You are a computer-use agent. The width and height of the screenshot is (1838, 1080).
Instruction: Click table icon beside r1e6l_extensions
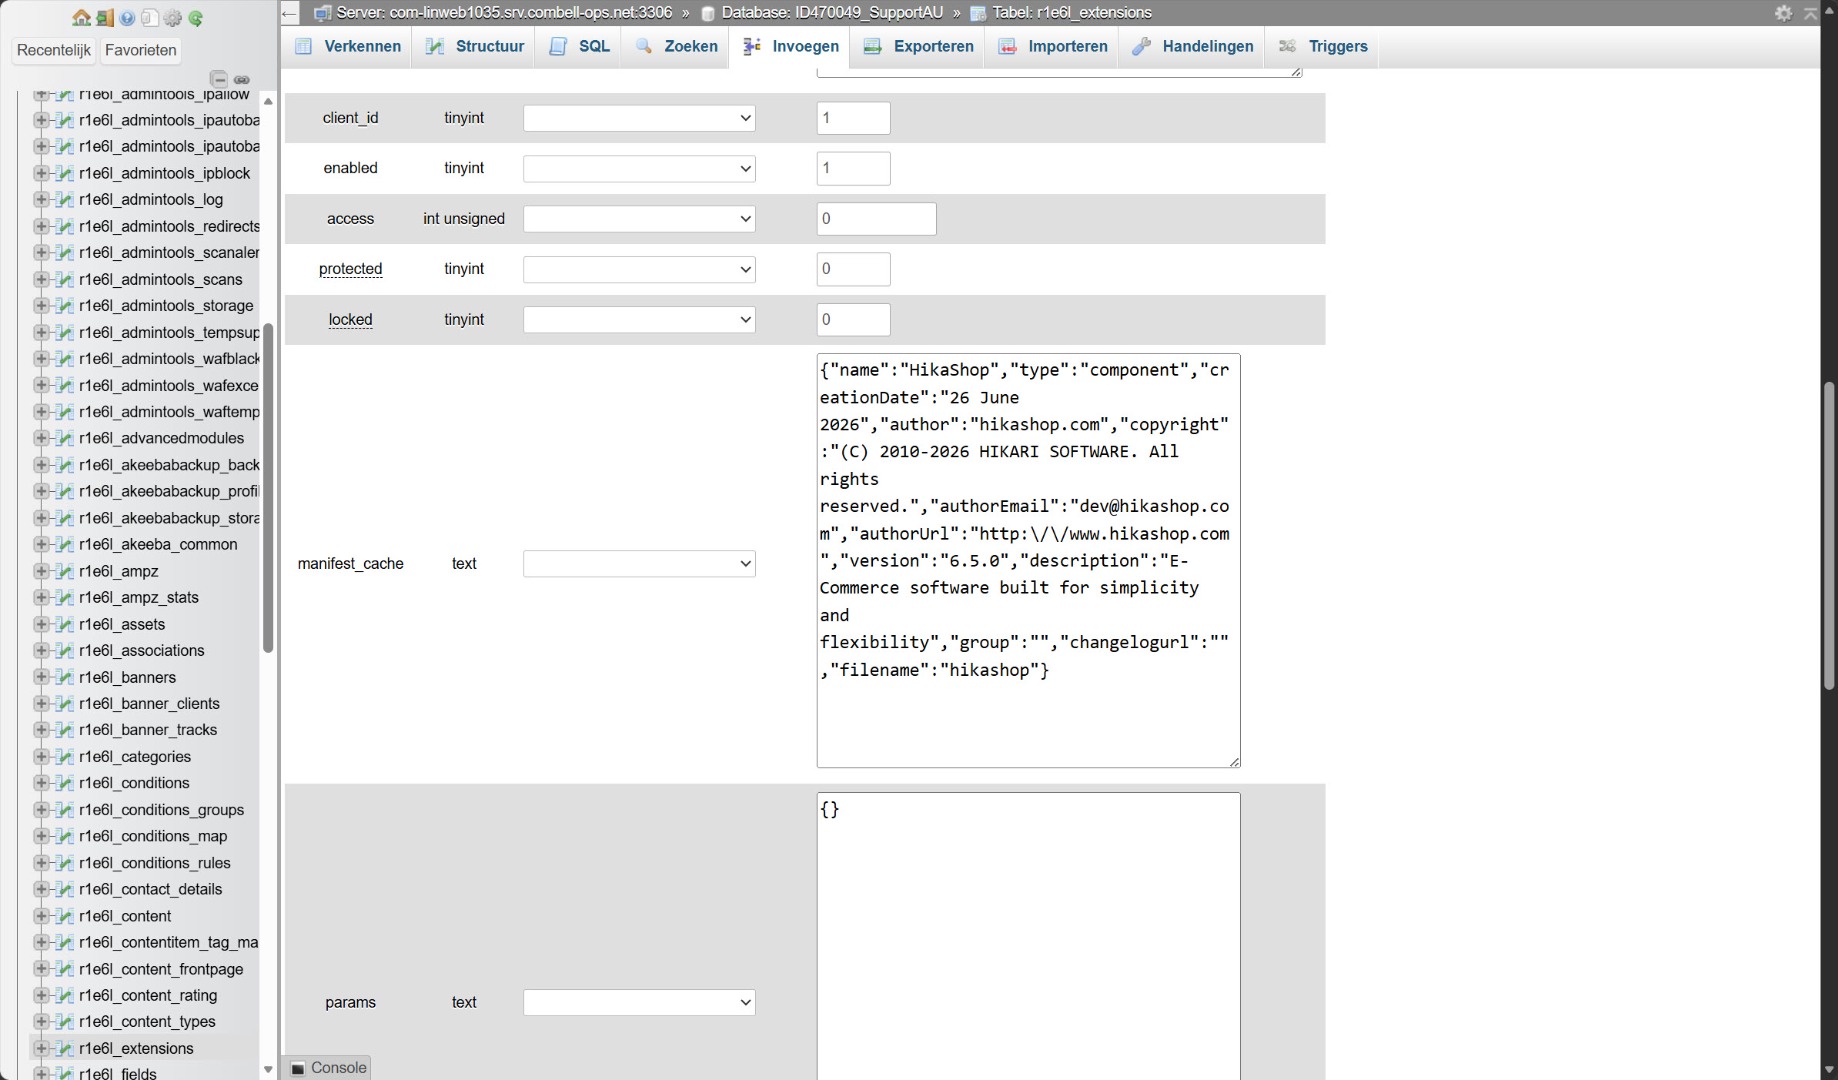tap(65, 1048)
